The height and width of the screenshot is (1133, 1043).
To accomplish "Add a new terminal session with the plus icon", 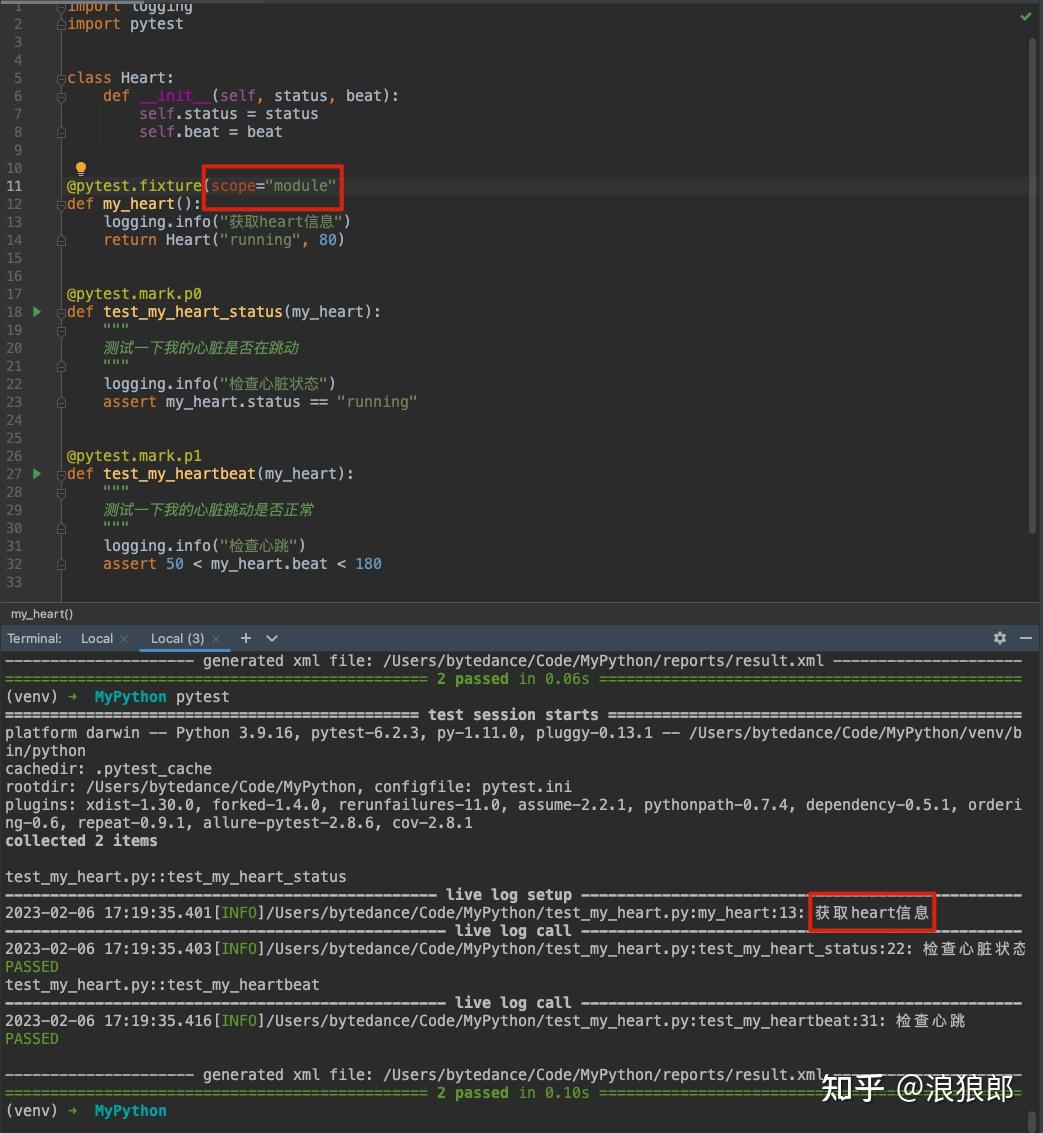I will [x=245, y=638].
